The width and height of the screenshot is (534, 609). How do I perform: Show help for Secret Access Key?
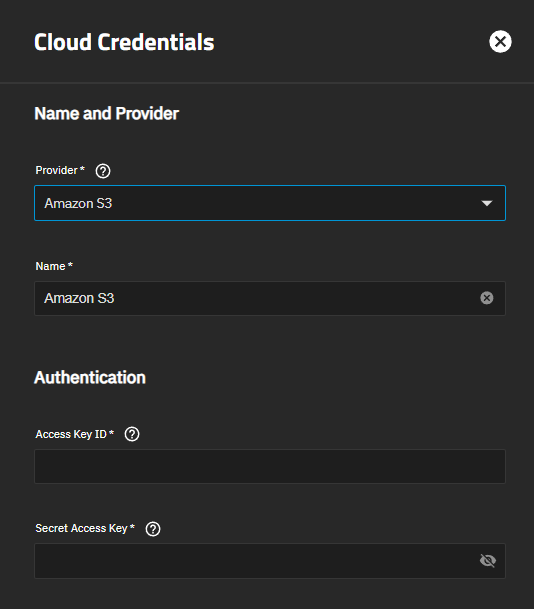(x=153, y=529)
